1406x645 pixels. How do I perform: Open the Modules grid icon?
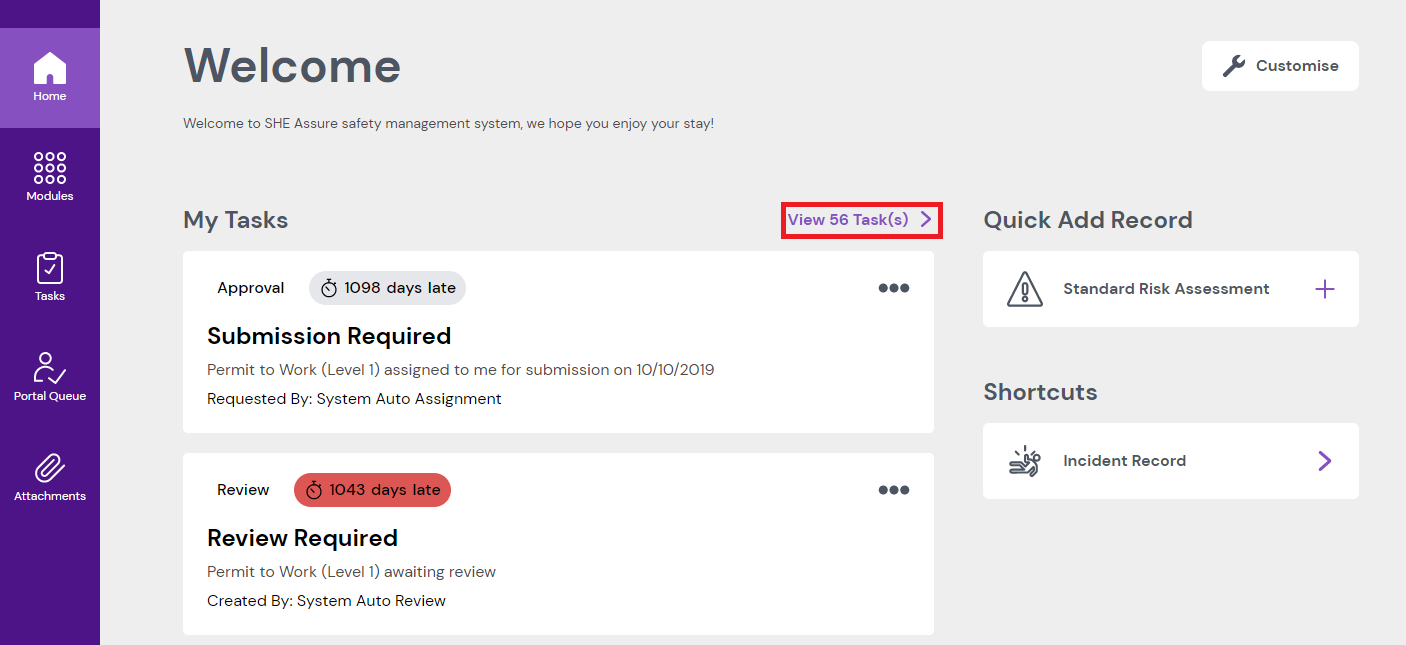(x=50, y=168)
